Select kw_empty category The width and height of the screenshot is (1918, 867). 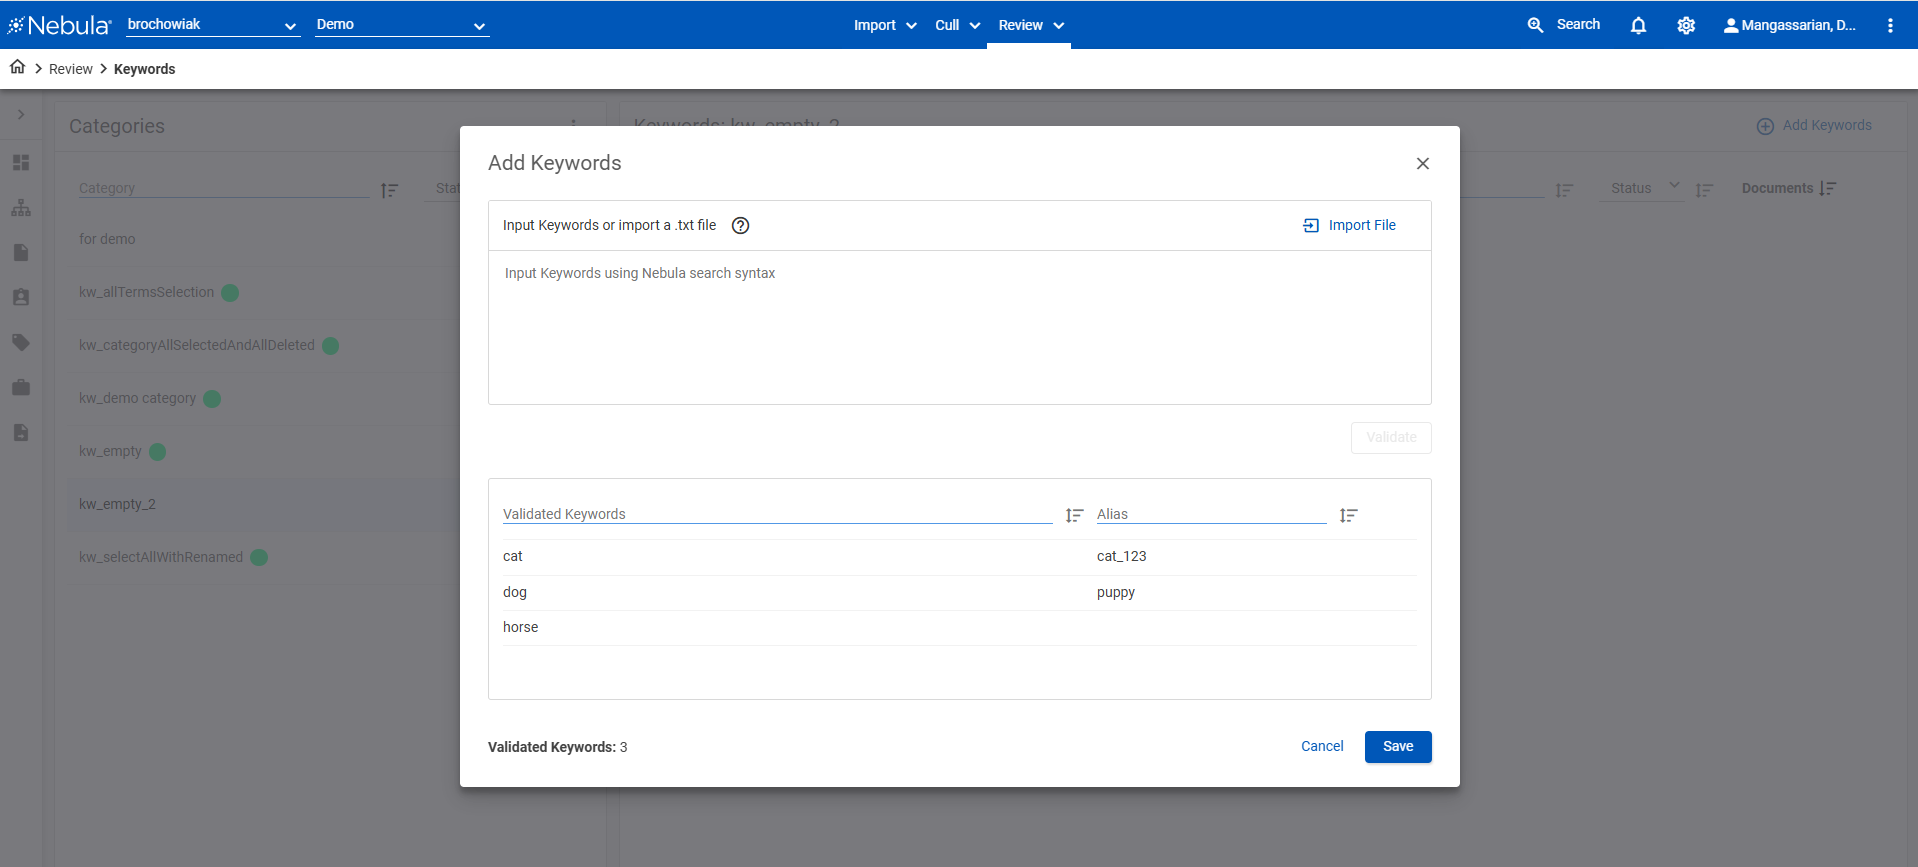point(263,451)
